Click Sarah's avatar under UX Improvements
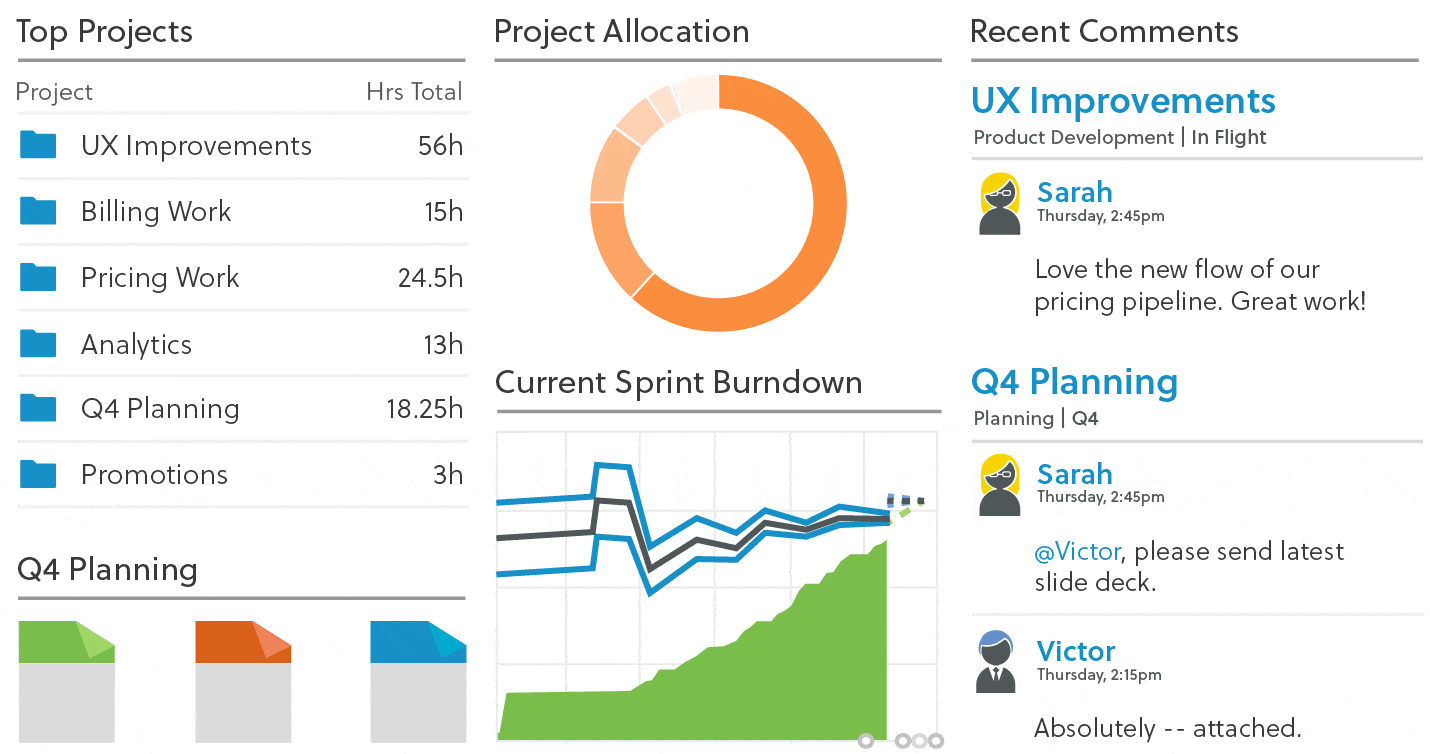 click(999, 204)
